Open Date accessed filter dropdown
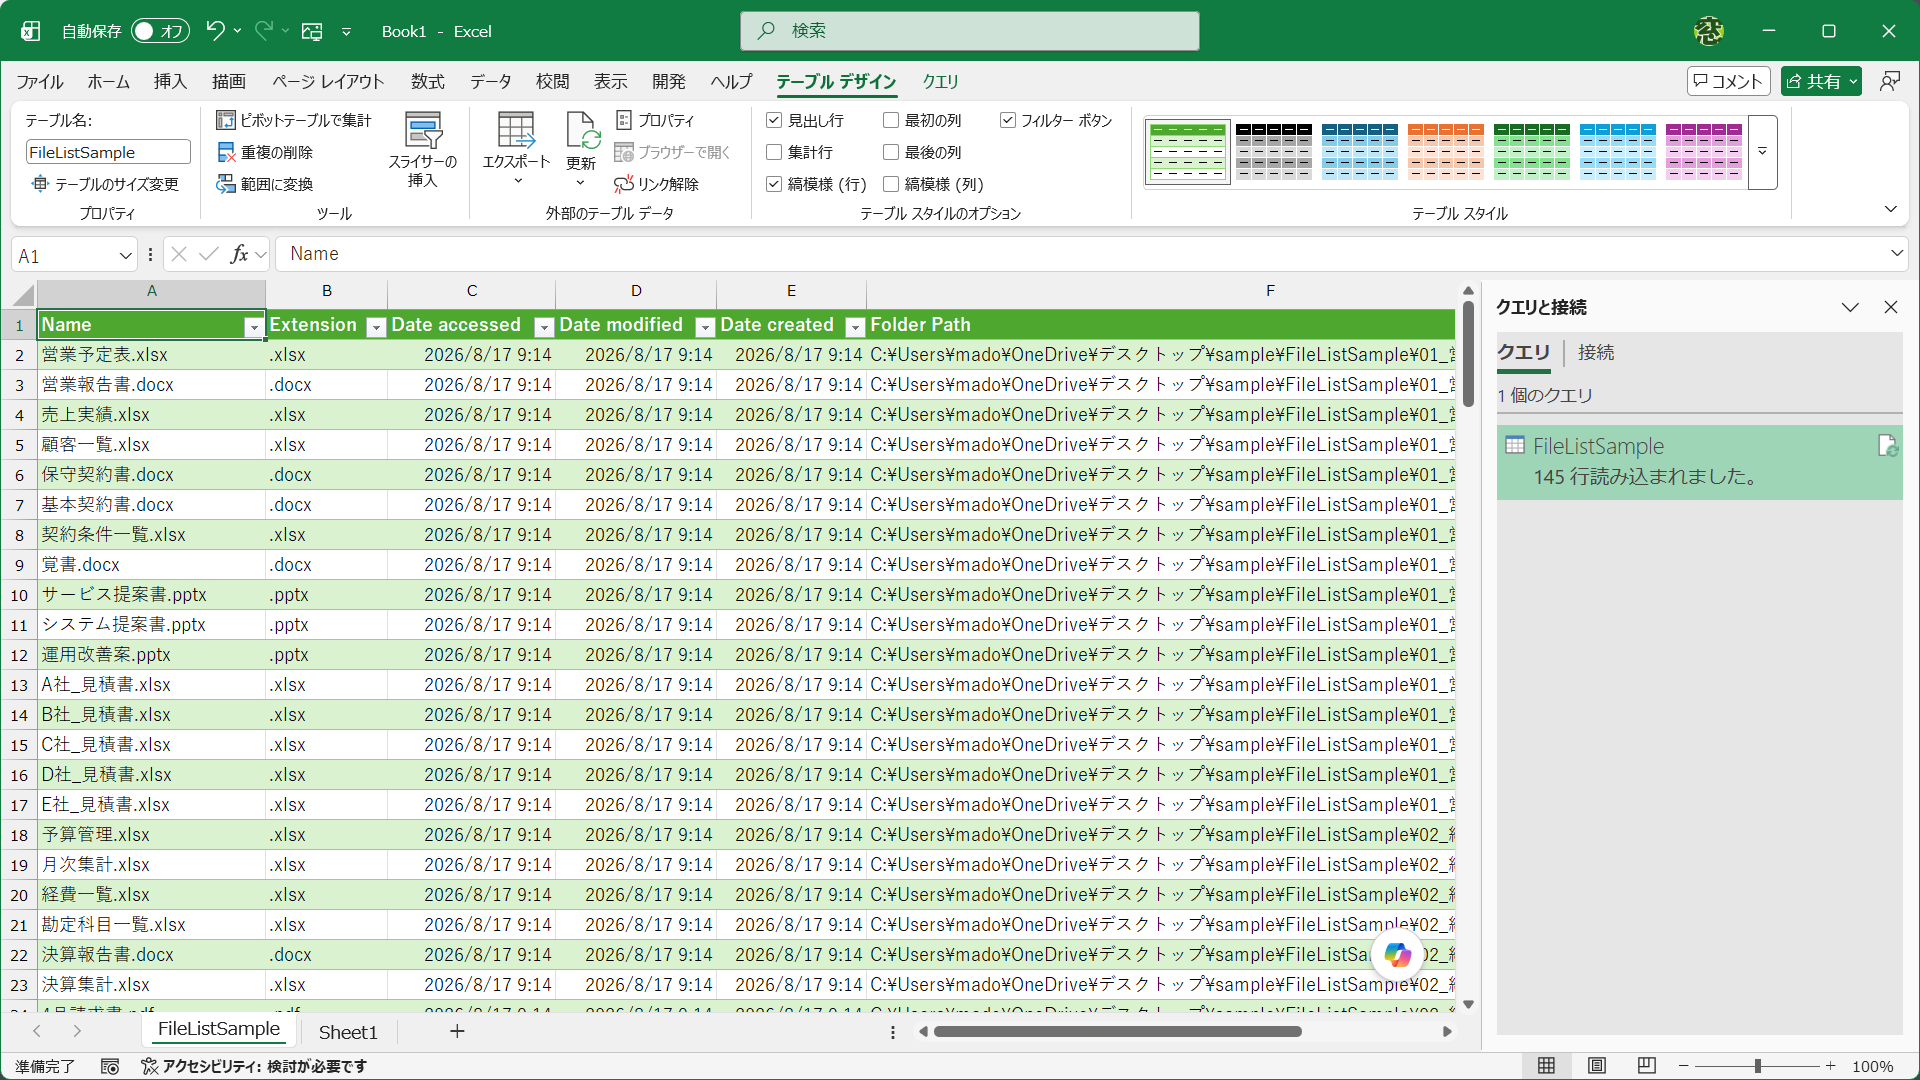Image resolution: width=1920 pixels, height=1080 pixels. coord(544,327)
